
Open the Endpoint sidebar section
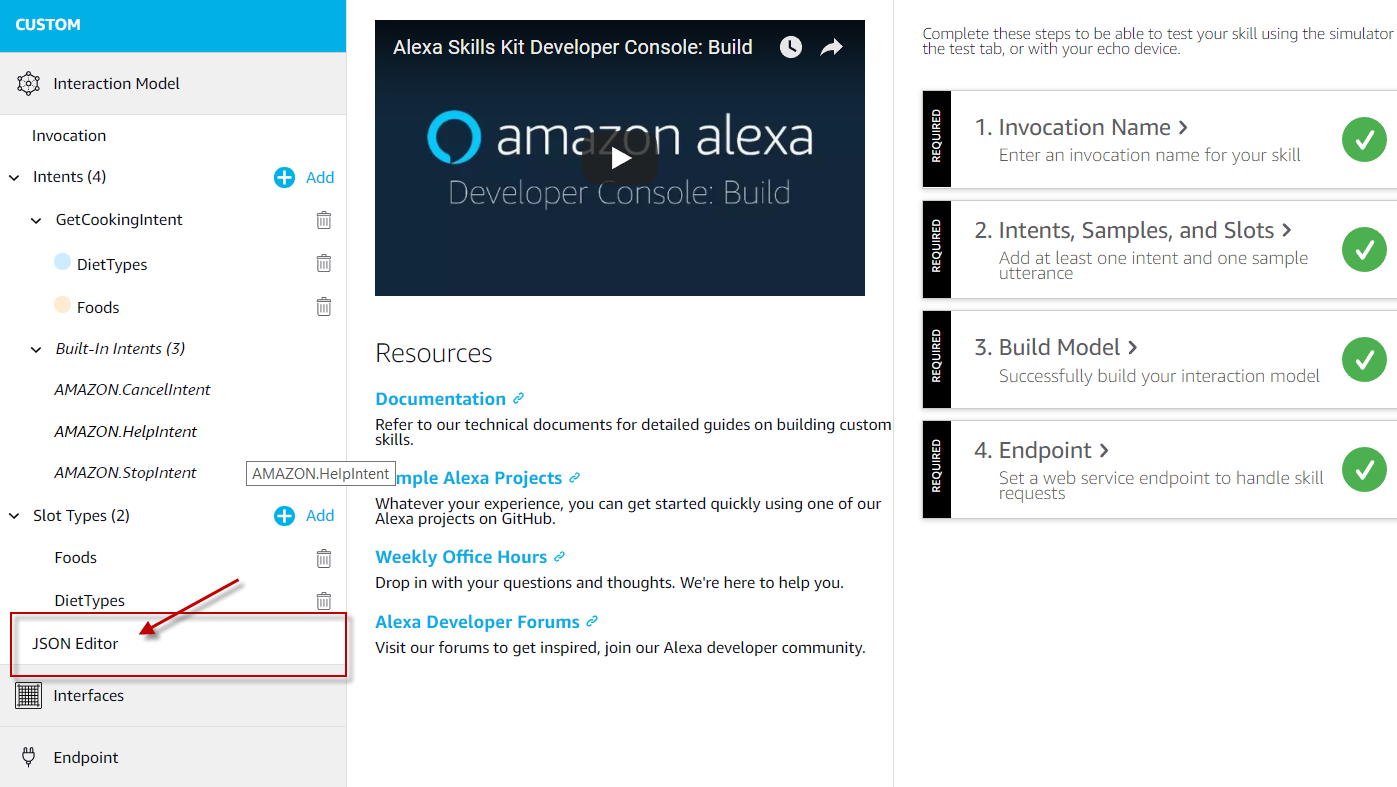pyautogui.click(x=173, y=757)
